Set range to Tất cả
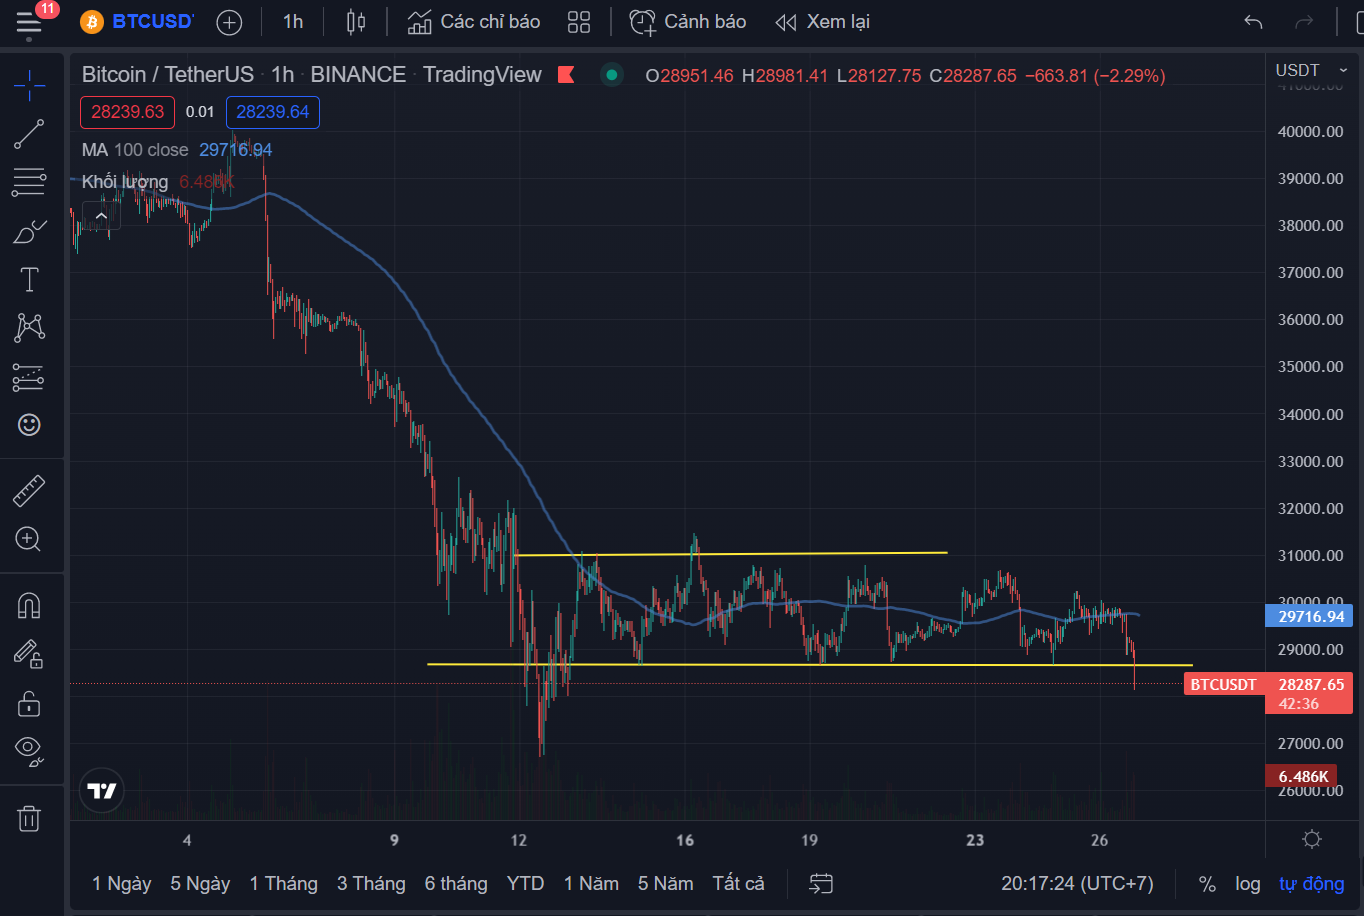Screen dimensions: 1364x916 [738, 884]
